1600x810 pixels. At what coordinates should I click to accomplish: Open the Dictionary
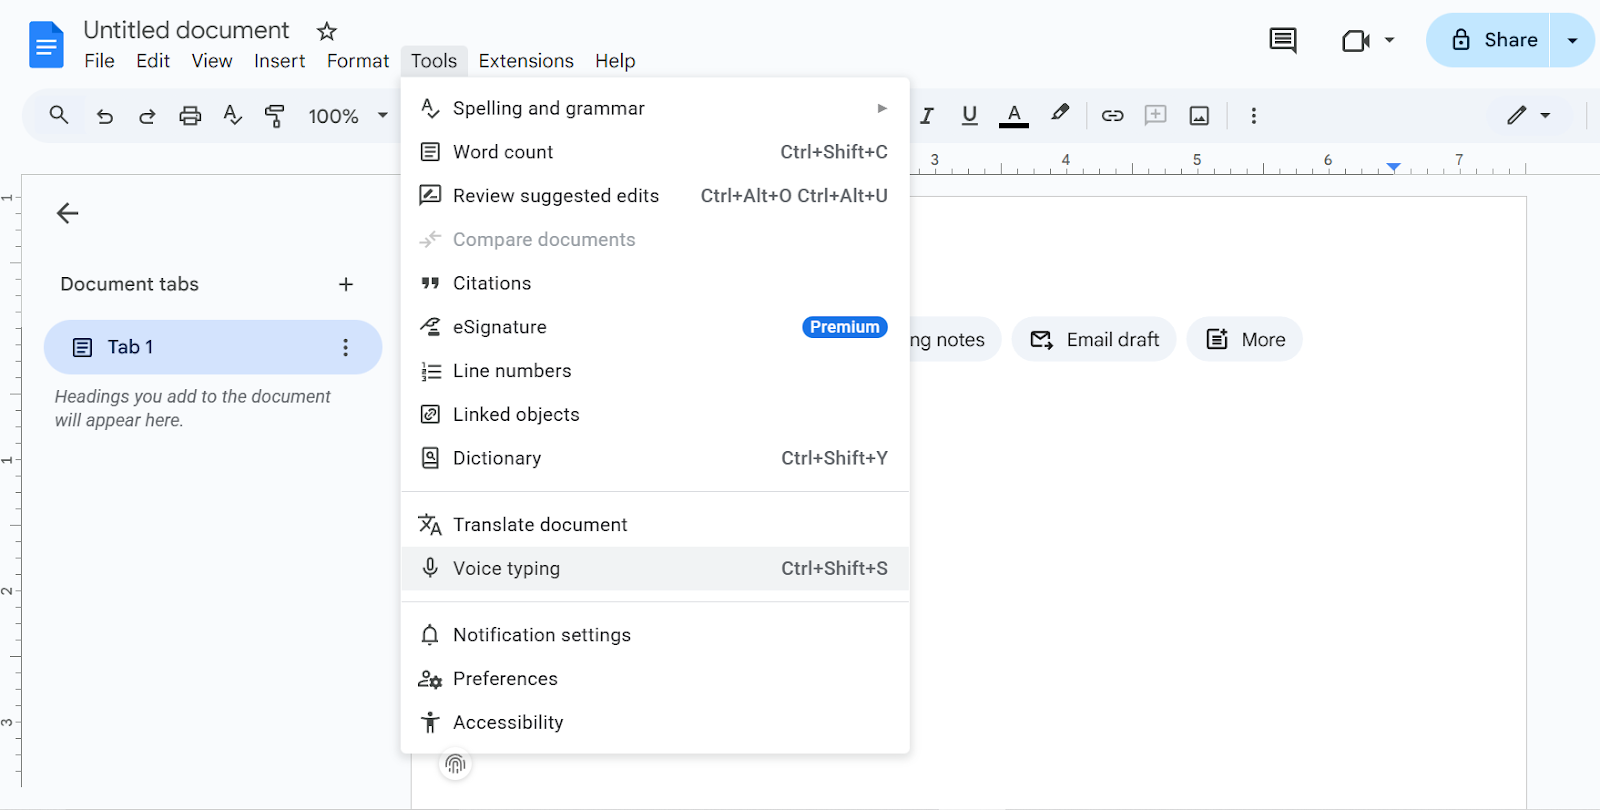pos(655,458)
